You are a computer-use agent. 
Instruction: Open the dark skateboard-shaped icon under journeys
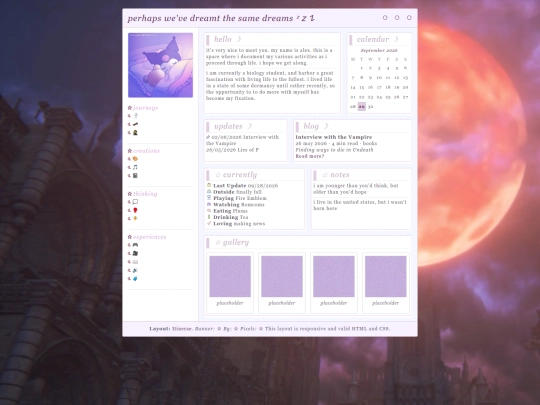tap(136, 124)
